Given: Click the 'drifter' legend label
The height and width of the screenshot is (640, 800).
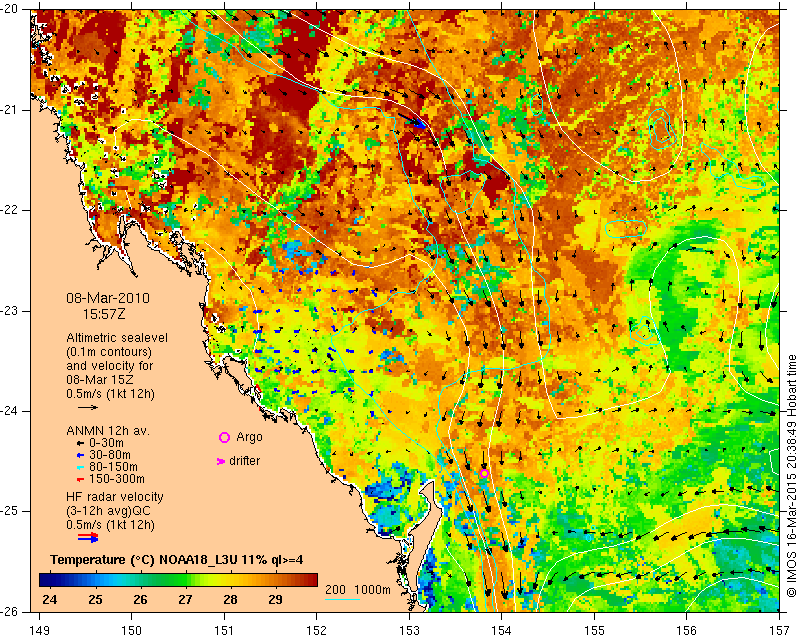Looking at the screenshot, I should point(244,461).
